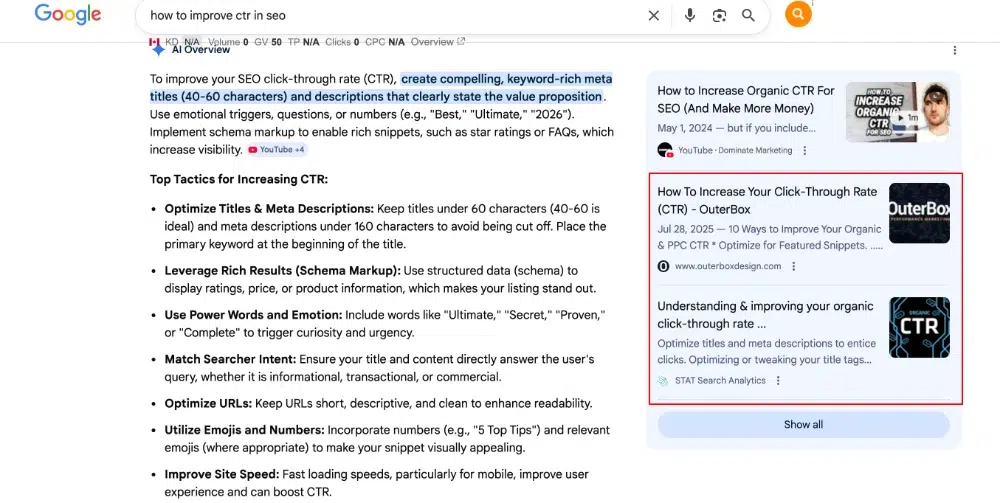Open options menu for the outerboxdesign.com result
This screenshot has height=503, width=1000.
794,266
